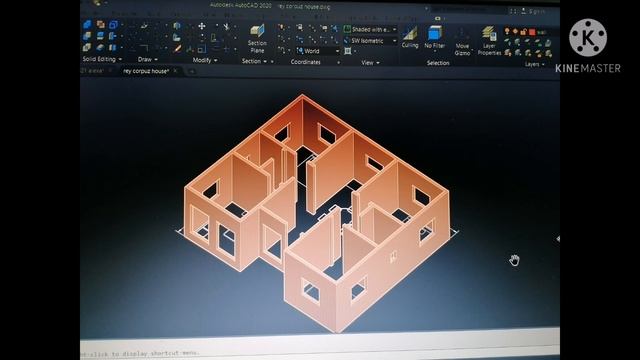The height and width of the screenshot is (360, 640).
Task: Click the red layer color swatch
Action: 532,32
